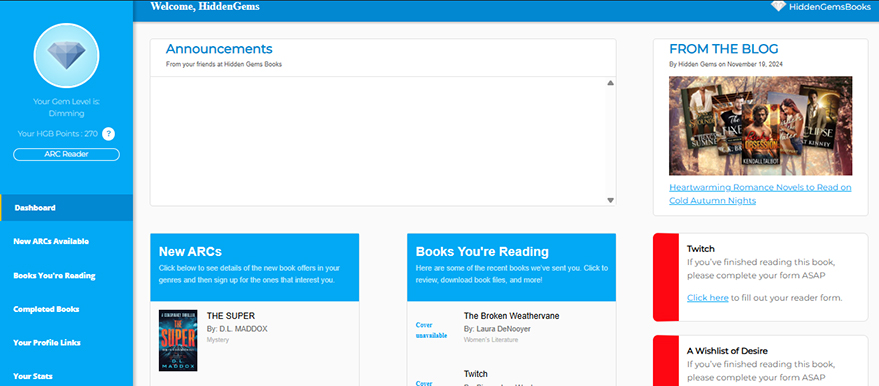879x386 pixels.
Task: Select the Mystery genre label
Action: pos(218,340)
